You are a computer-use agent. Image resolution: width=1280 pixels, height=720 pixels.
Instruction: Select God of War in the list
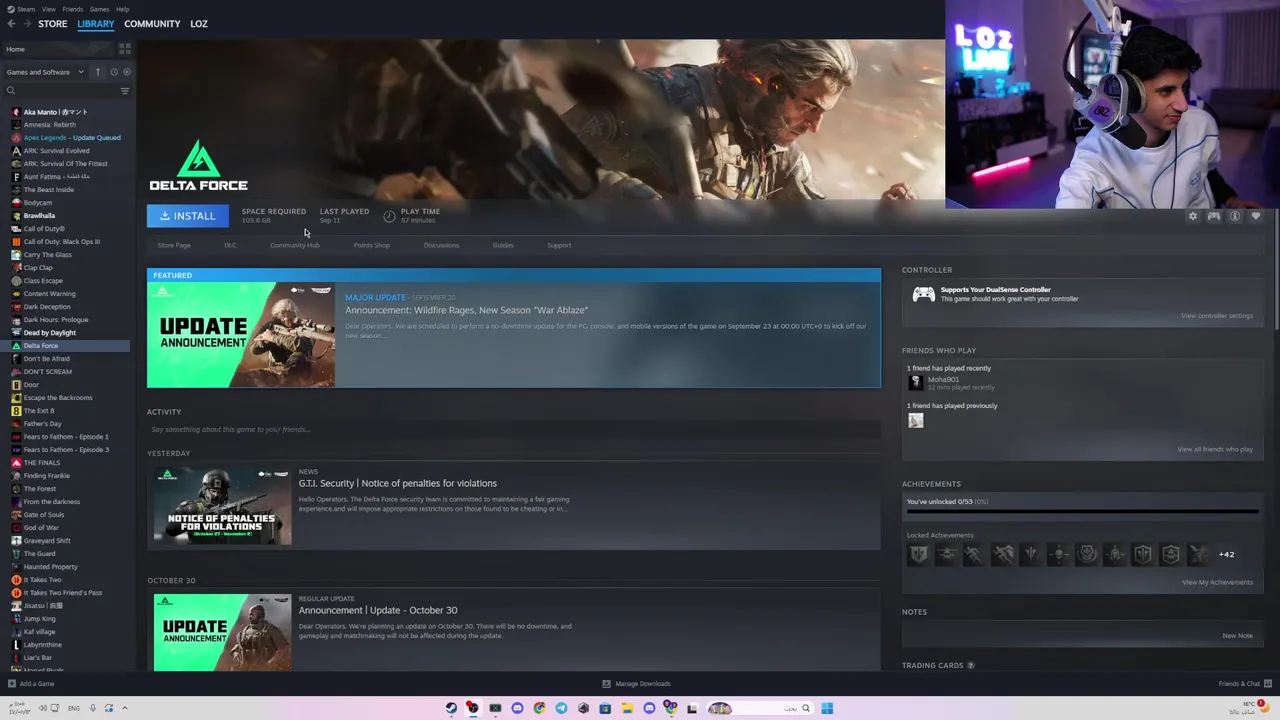coord(41,528)
